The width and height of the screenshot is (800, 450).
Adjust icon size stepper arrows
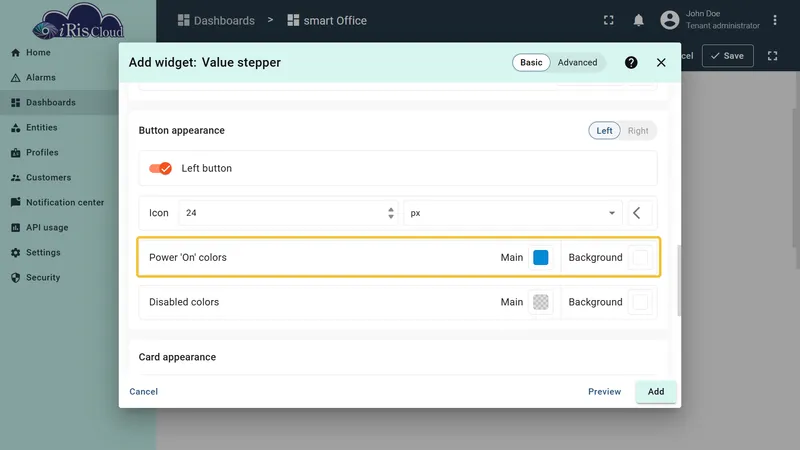pos(391,213)
